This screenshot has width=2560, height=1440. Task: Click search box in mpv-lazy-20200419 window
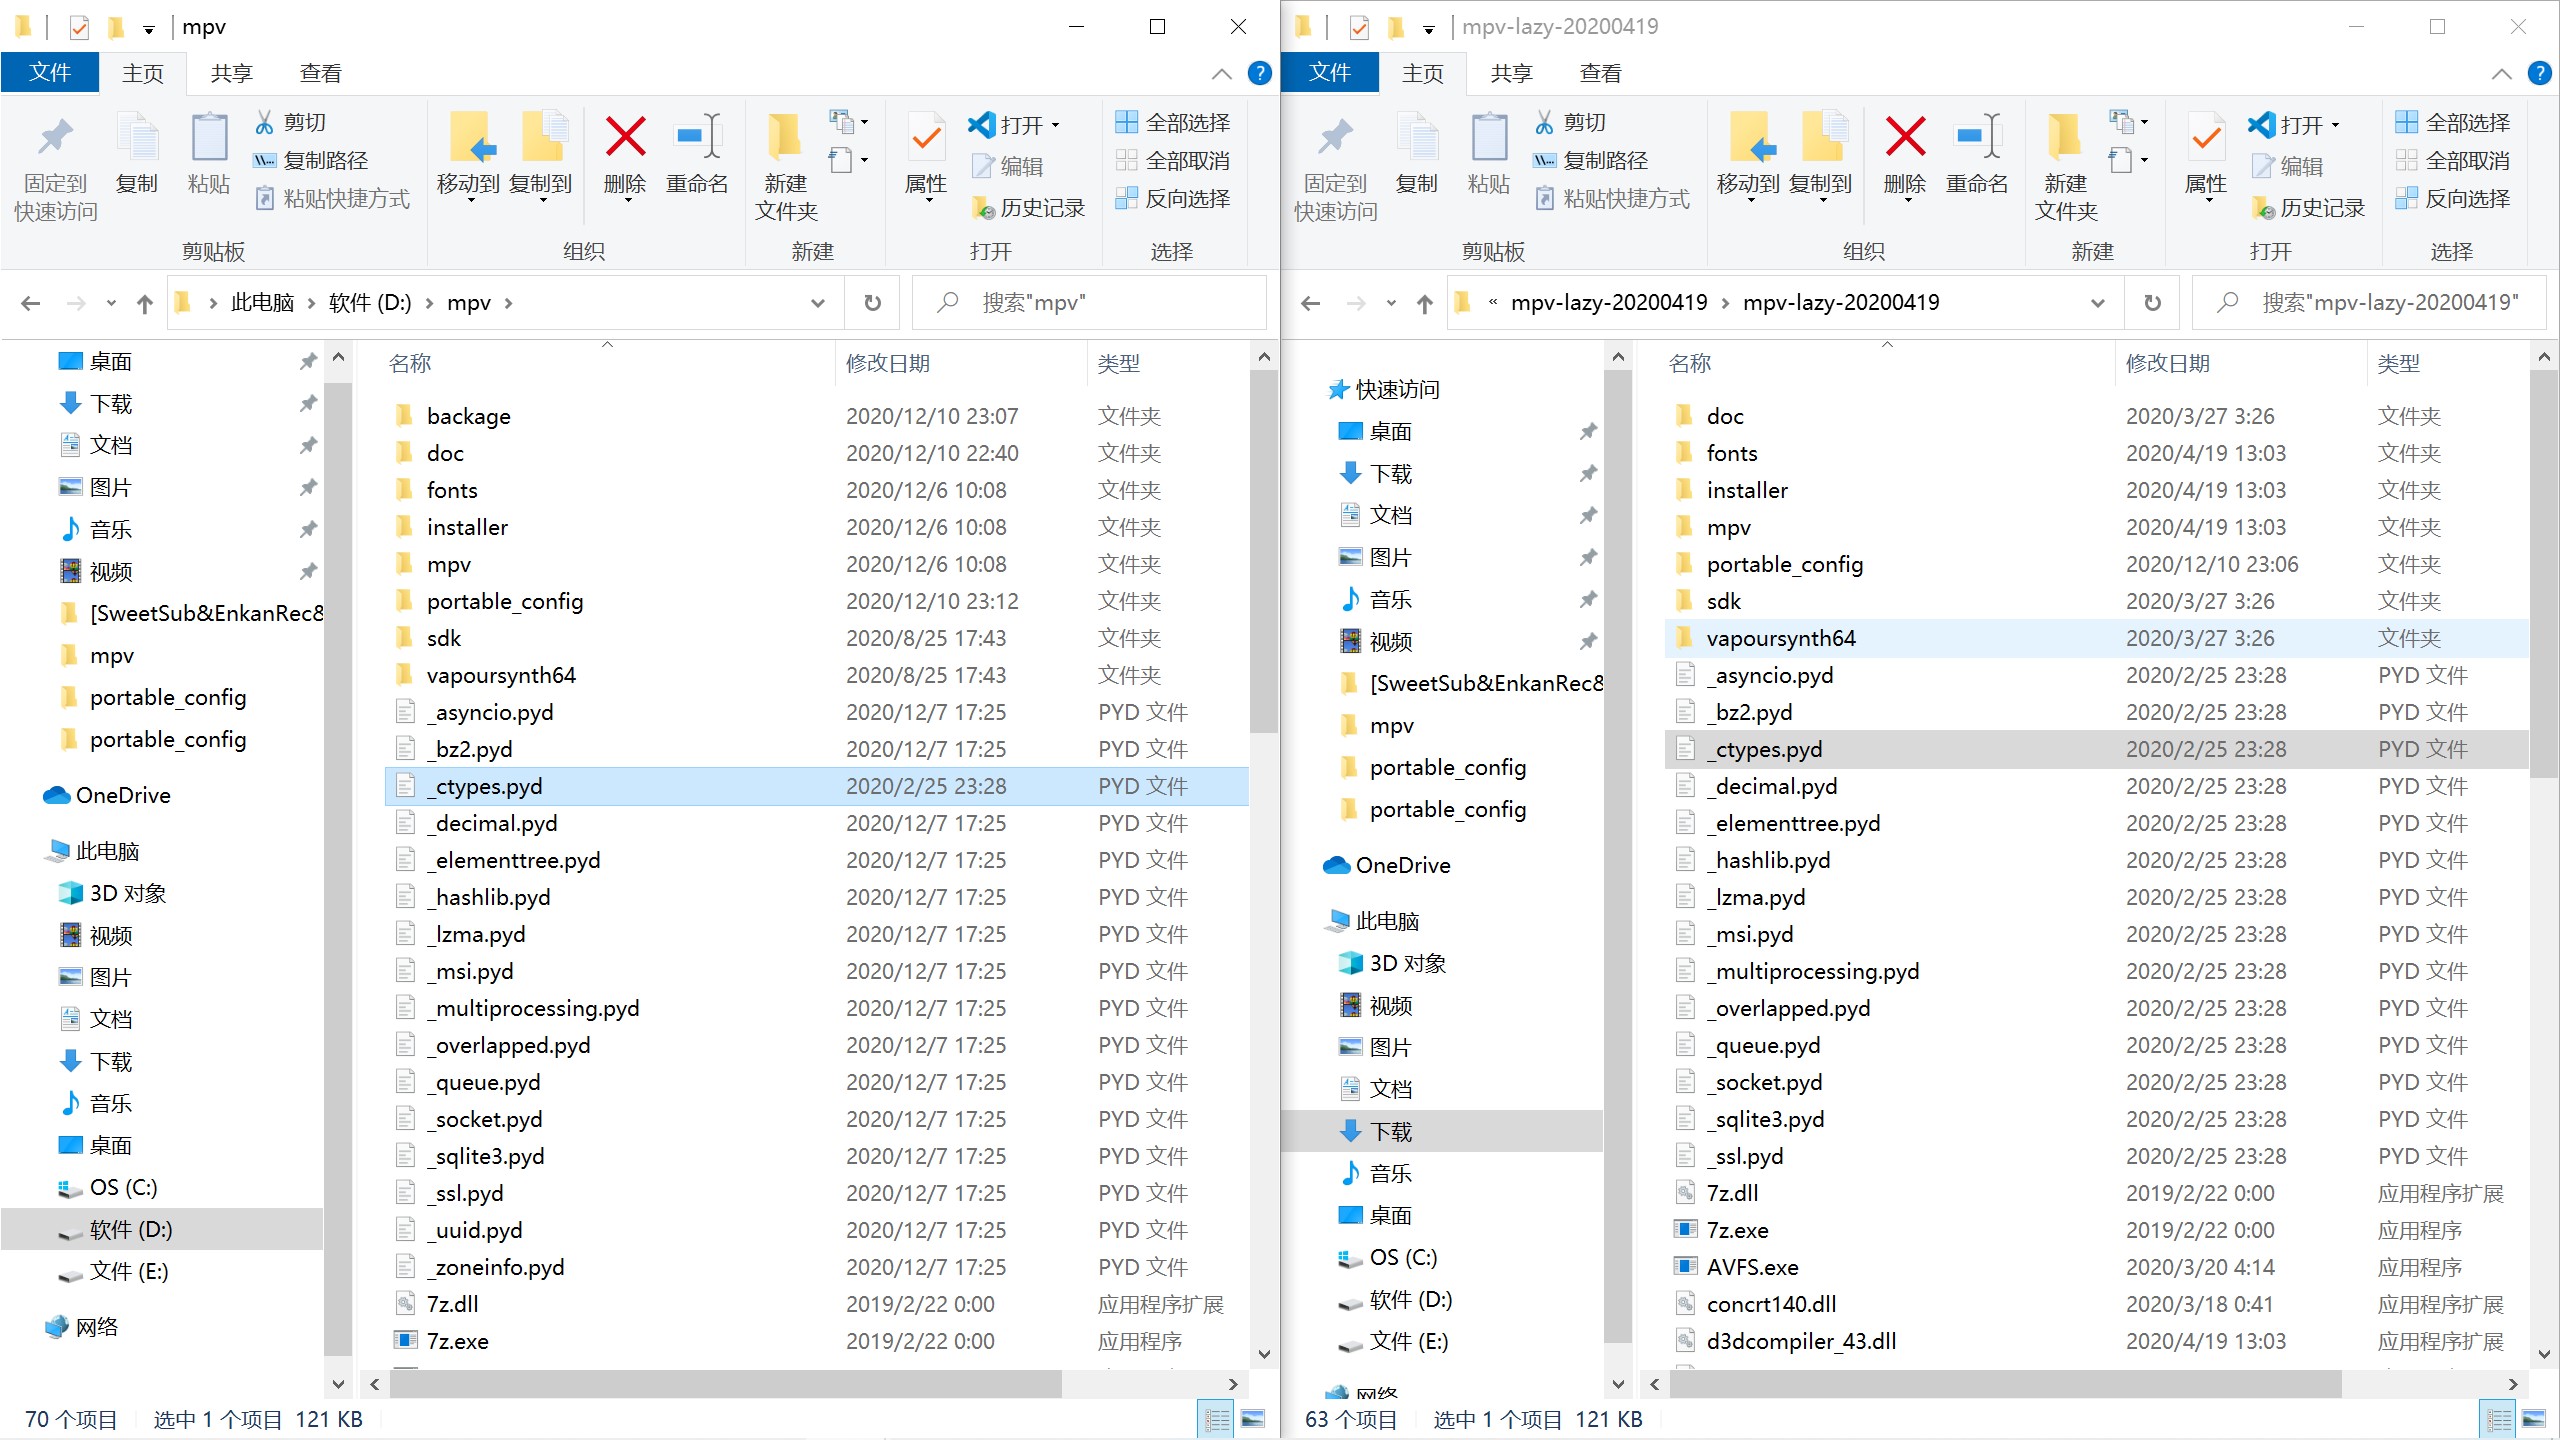(x=2370, y=303)
